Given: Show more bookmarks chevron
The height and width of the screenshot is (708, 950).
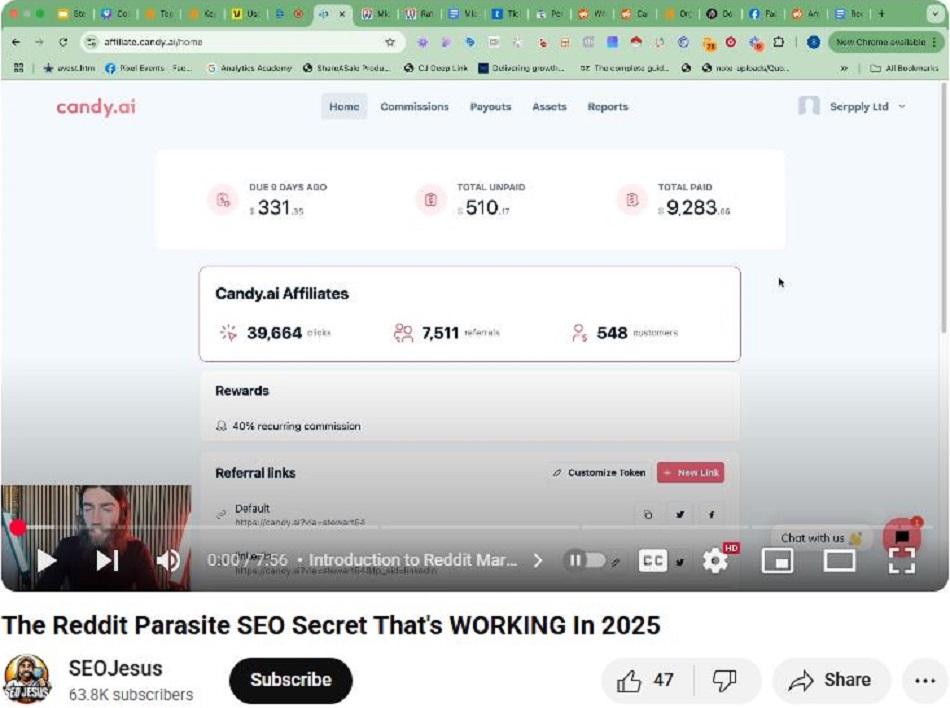Looking at the screenshot, I should 844,68.
